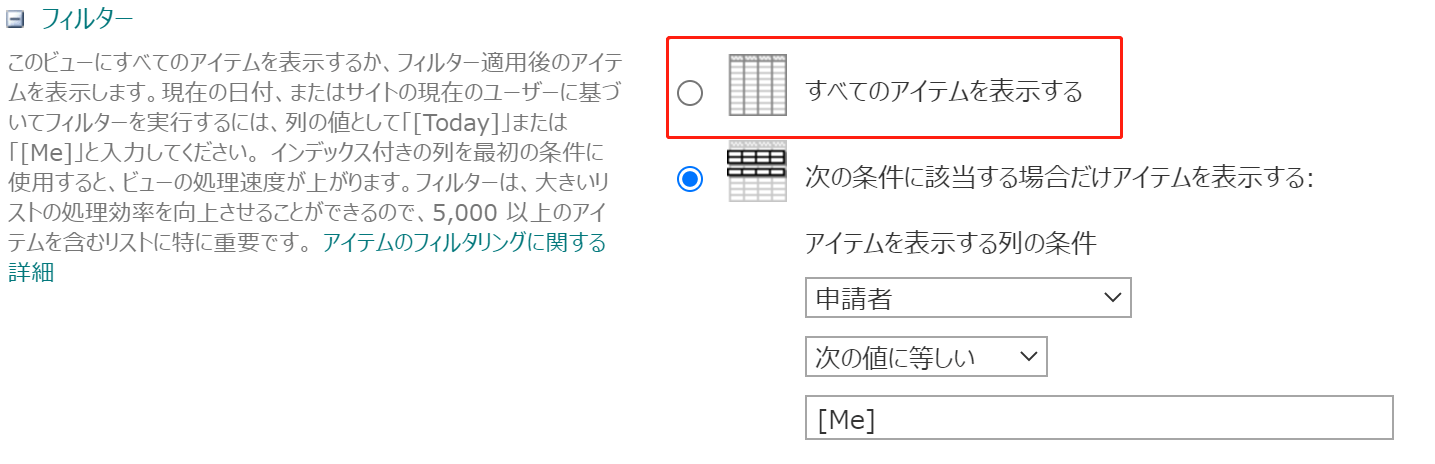This screenshot has height=464, width=1435.
Task: Click the all-items table grid icon
Action: (x=757, y=86)
